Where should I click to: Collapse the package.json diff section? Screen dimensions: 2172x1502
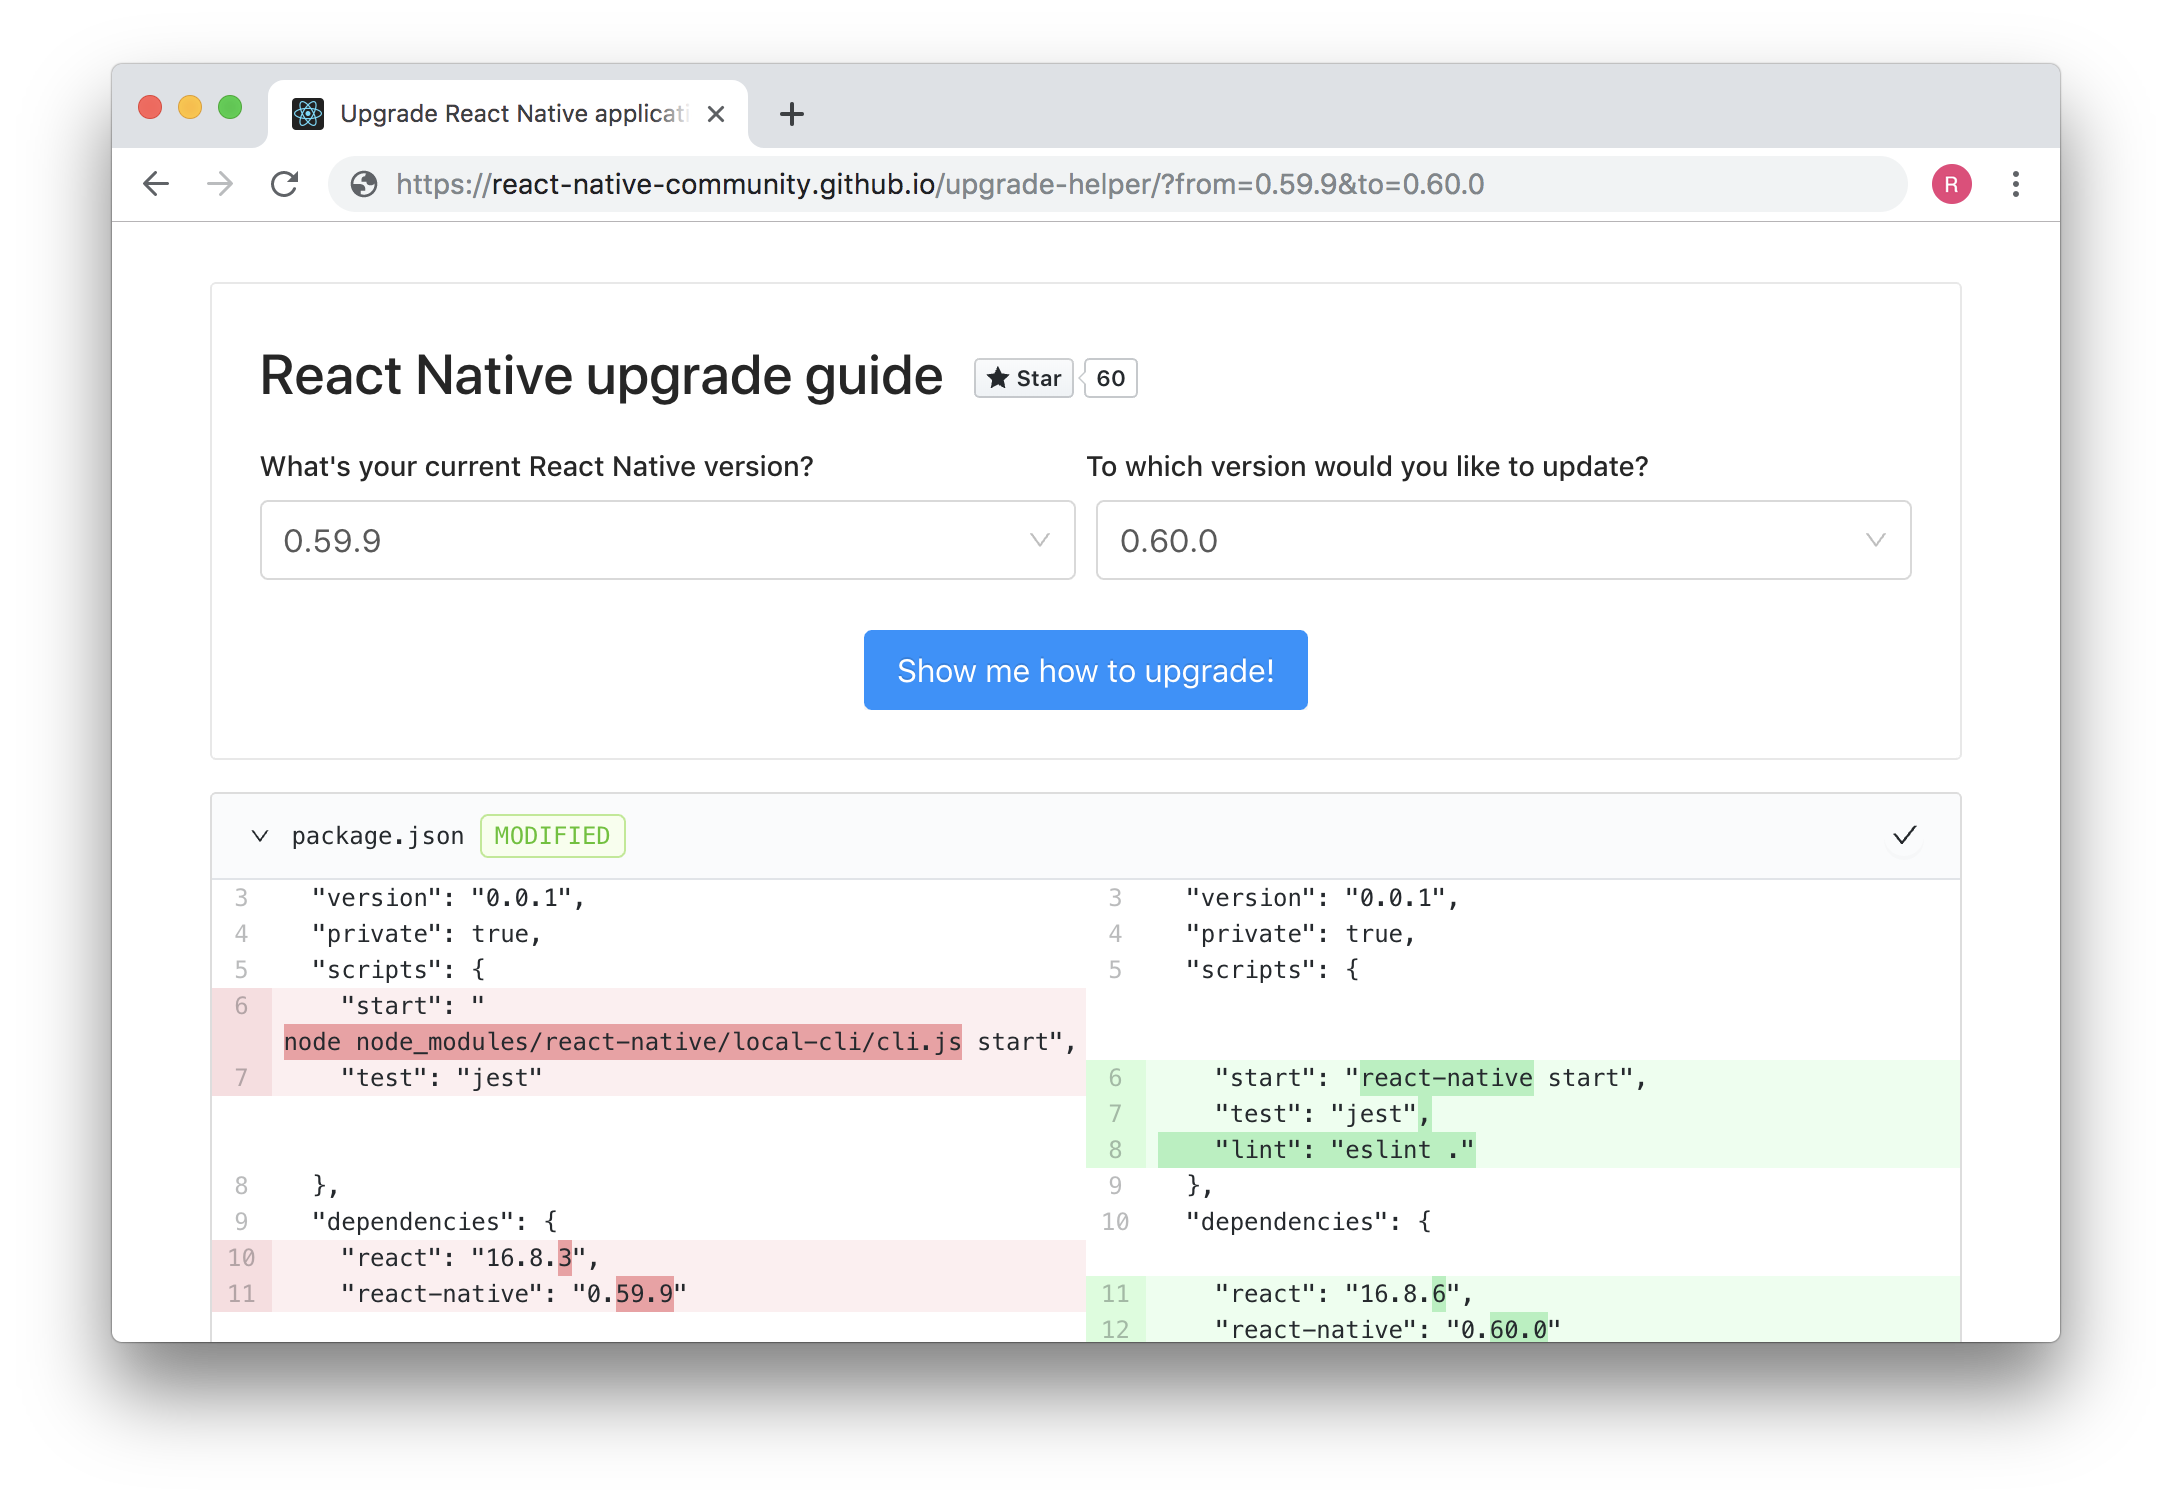click(260, 836)
